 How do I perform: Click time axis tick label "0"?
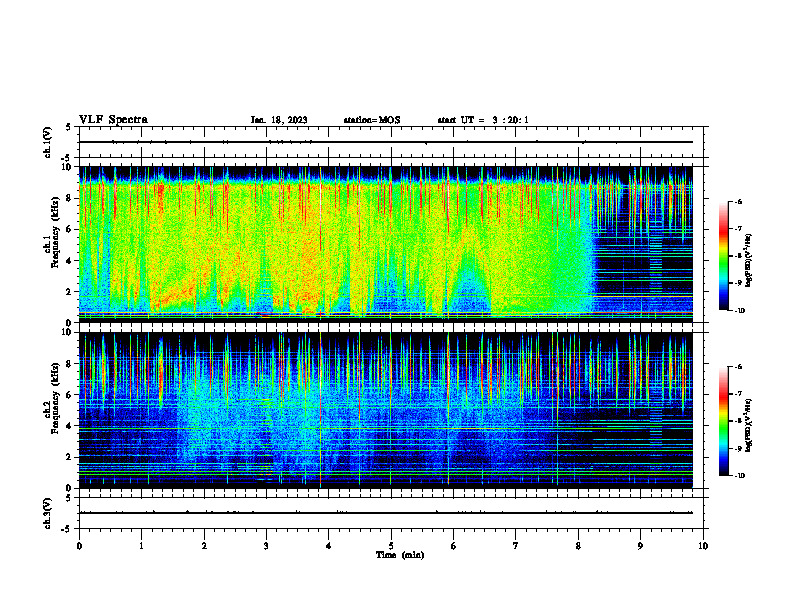click(x=79, y=546)
